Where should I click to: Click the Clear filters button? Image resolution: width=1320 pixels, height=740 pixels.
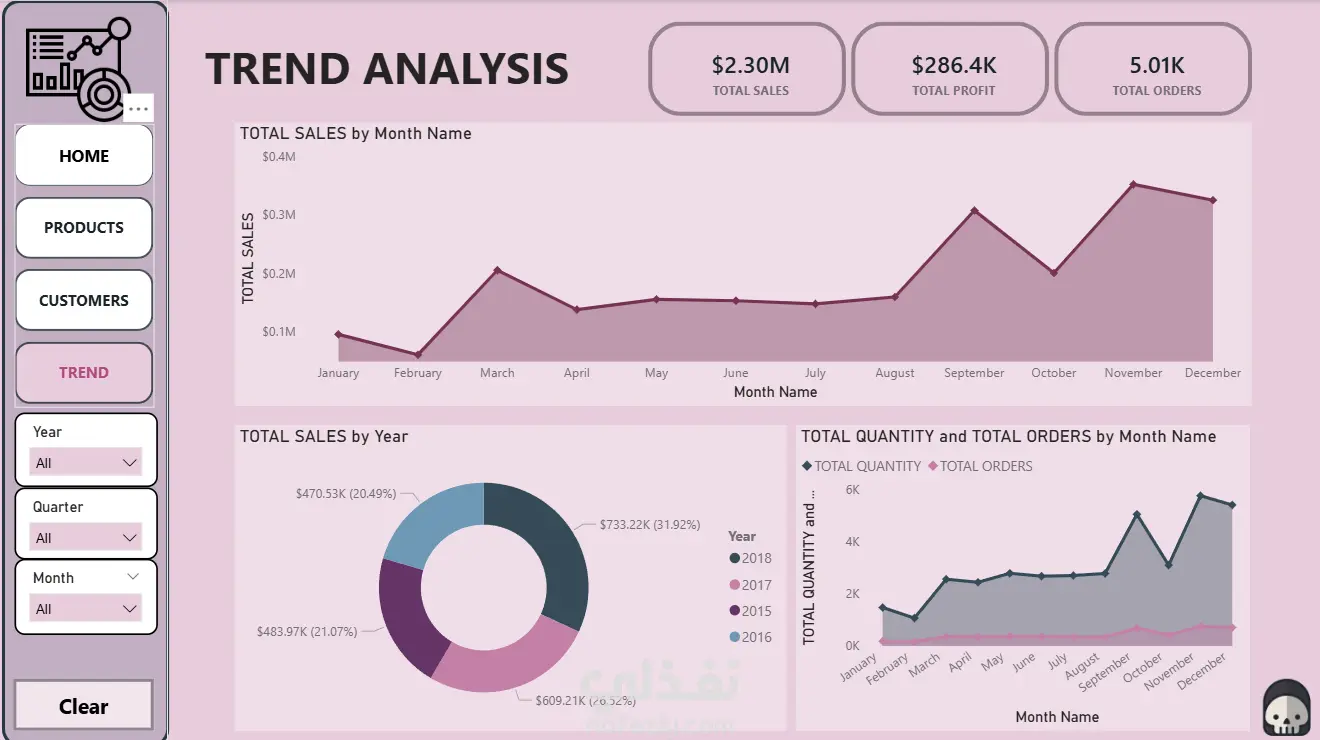pyautogui.click(x=84, y=706)
